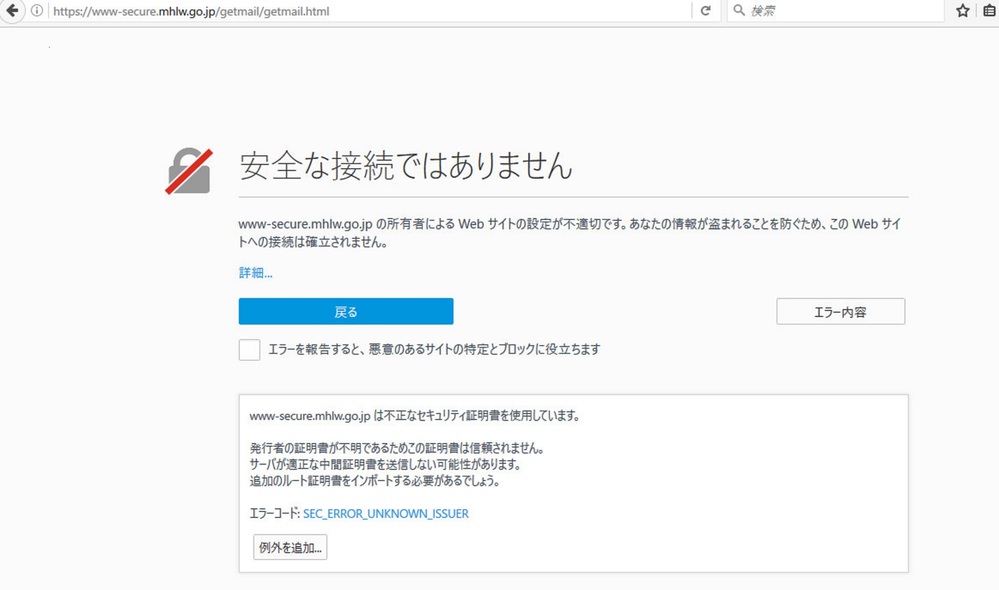Click the エラーコード label text

[x=274, y=514]
